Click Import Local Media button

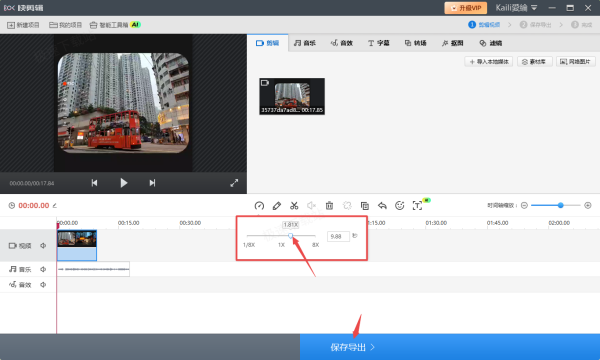click(x=489, y=62)
